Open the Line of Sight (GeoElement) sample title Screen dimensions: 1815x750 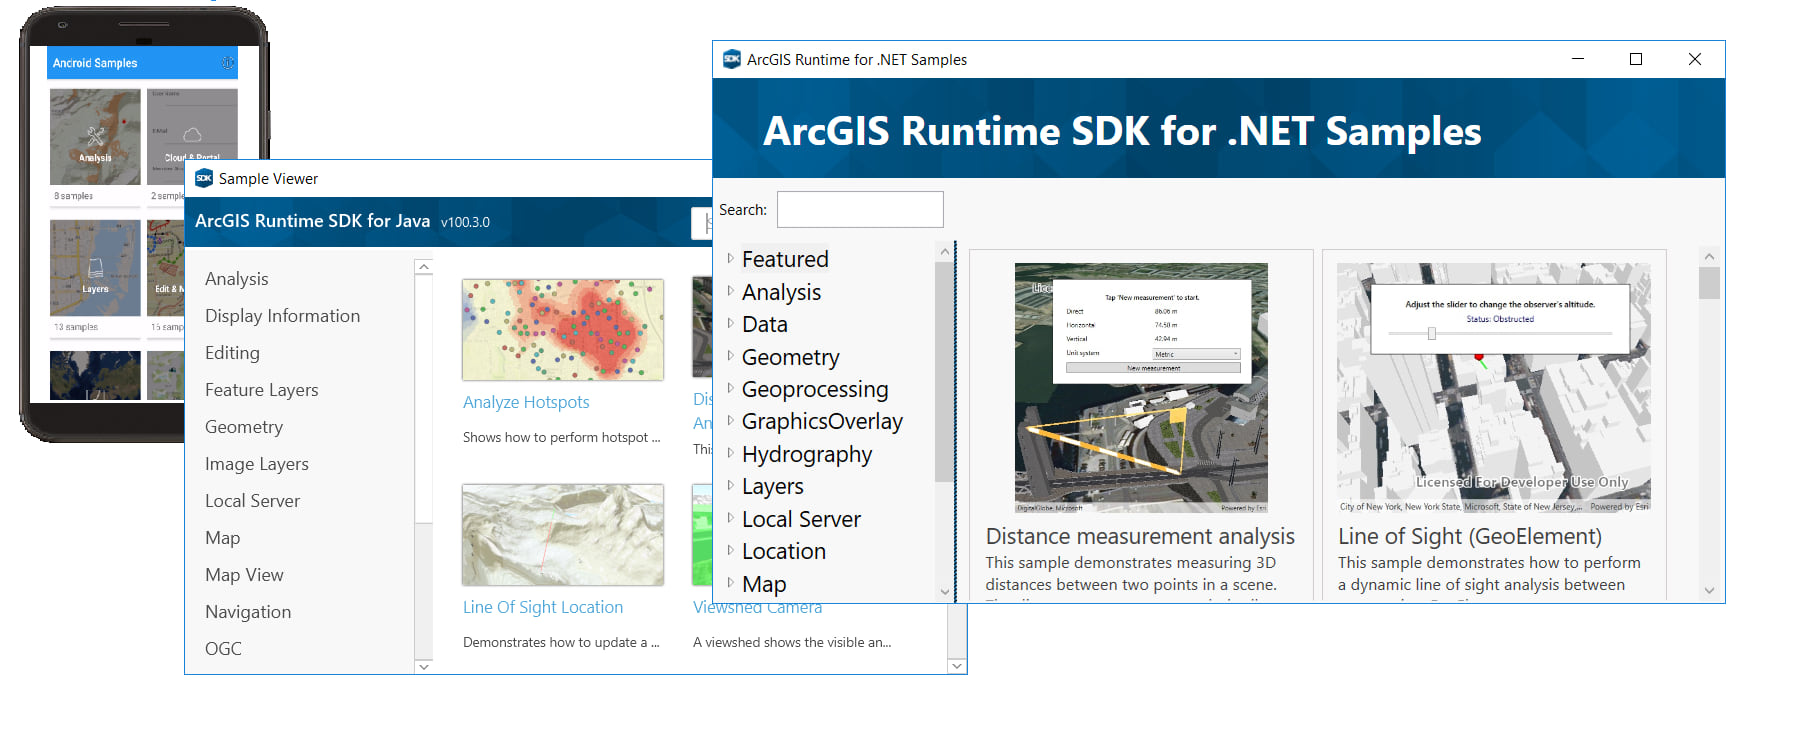click(1470, 537)
